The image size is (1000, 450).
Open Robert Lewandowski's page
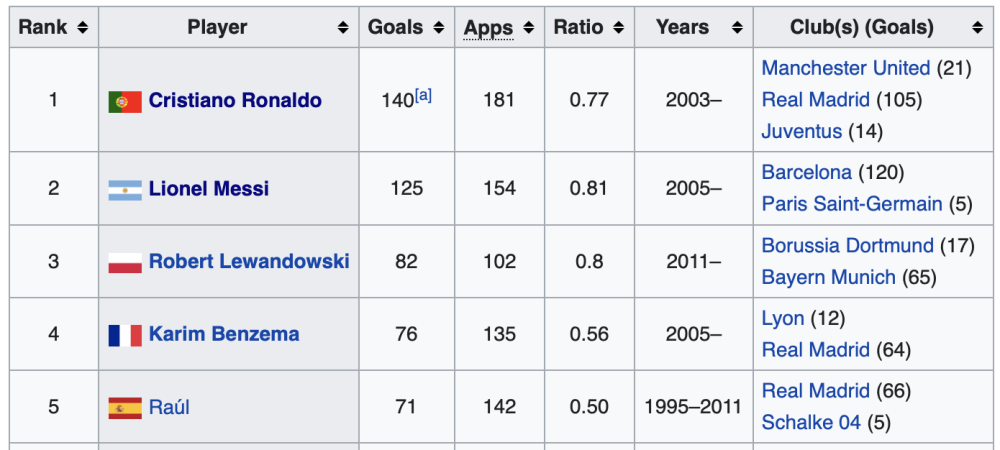point(249,261)
